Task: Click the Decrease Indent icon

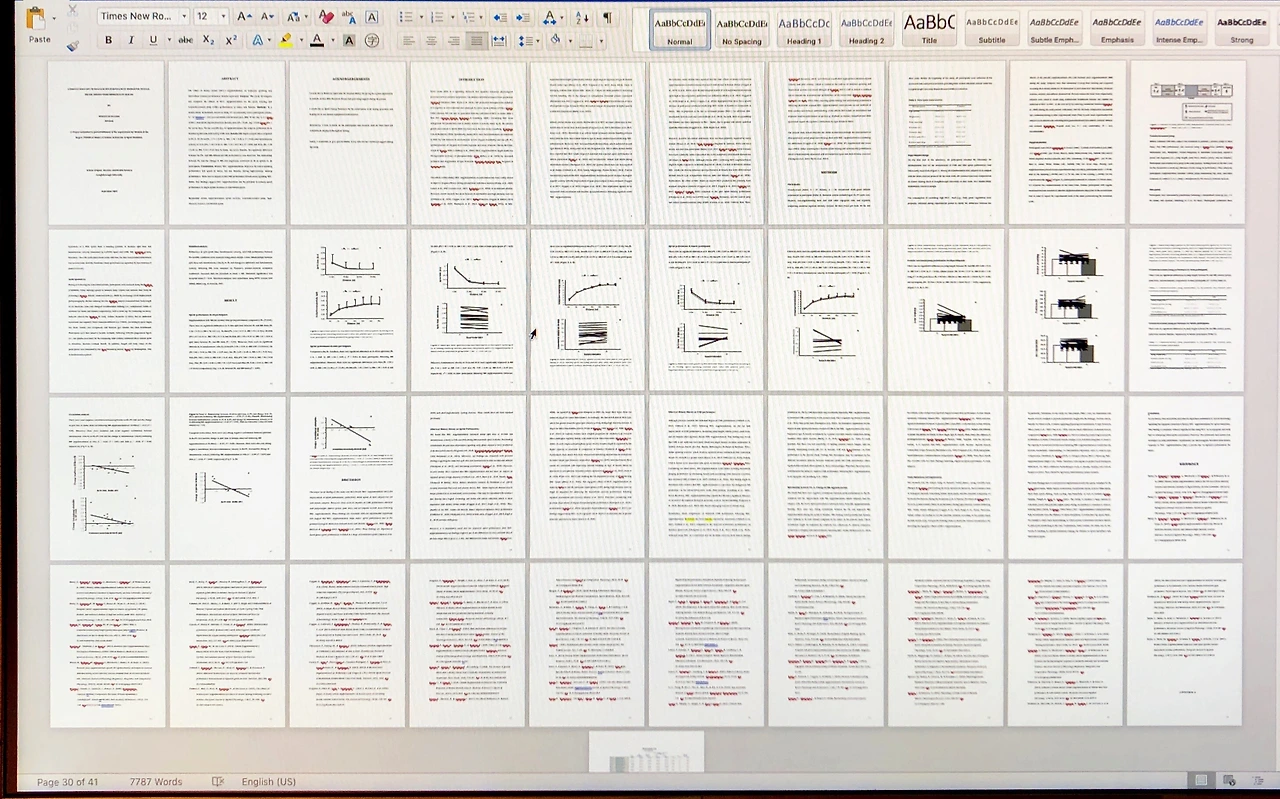Action: (499, 16)
